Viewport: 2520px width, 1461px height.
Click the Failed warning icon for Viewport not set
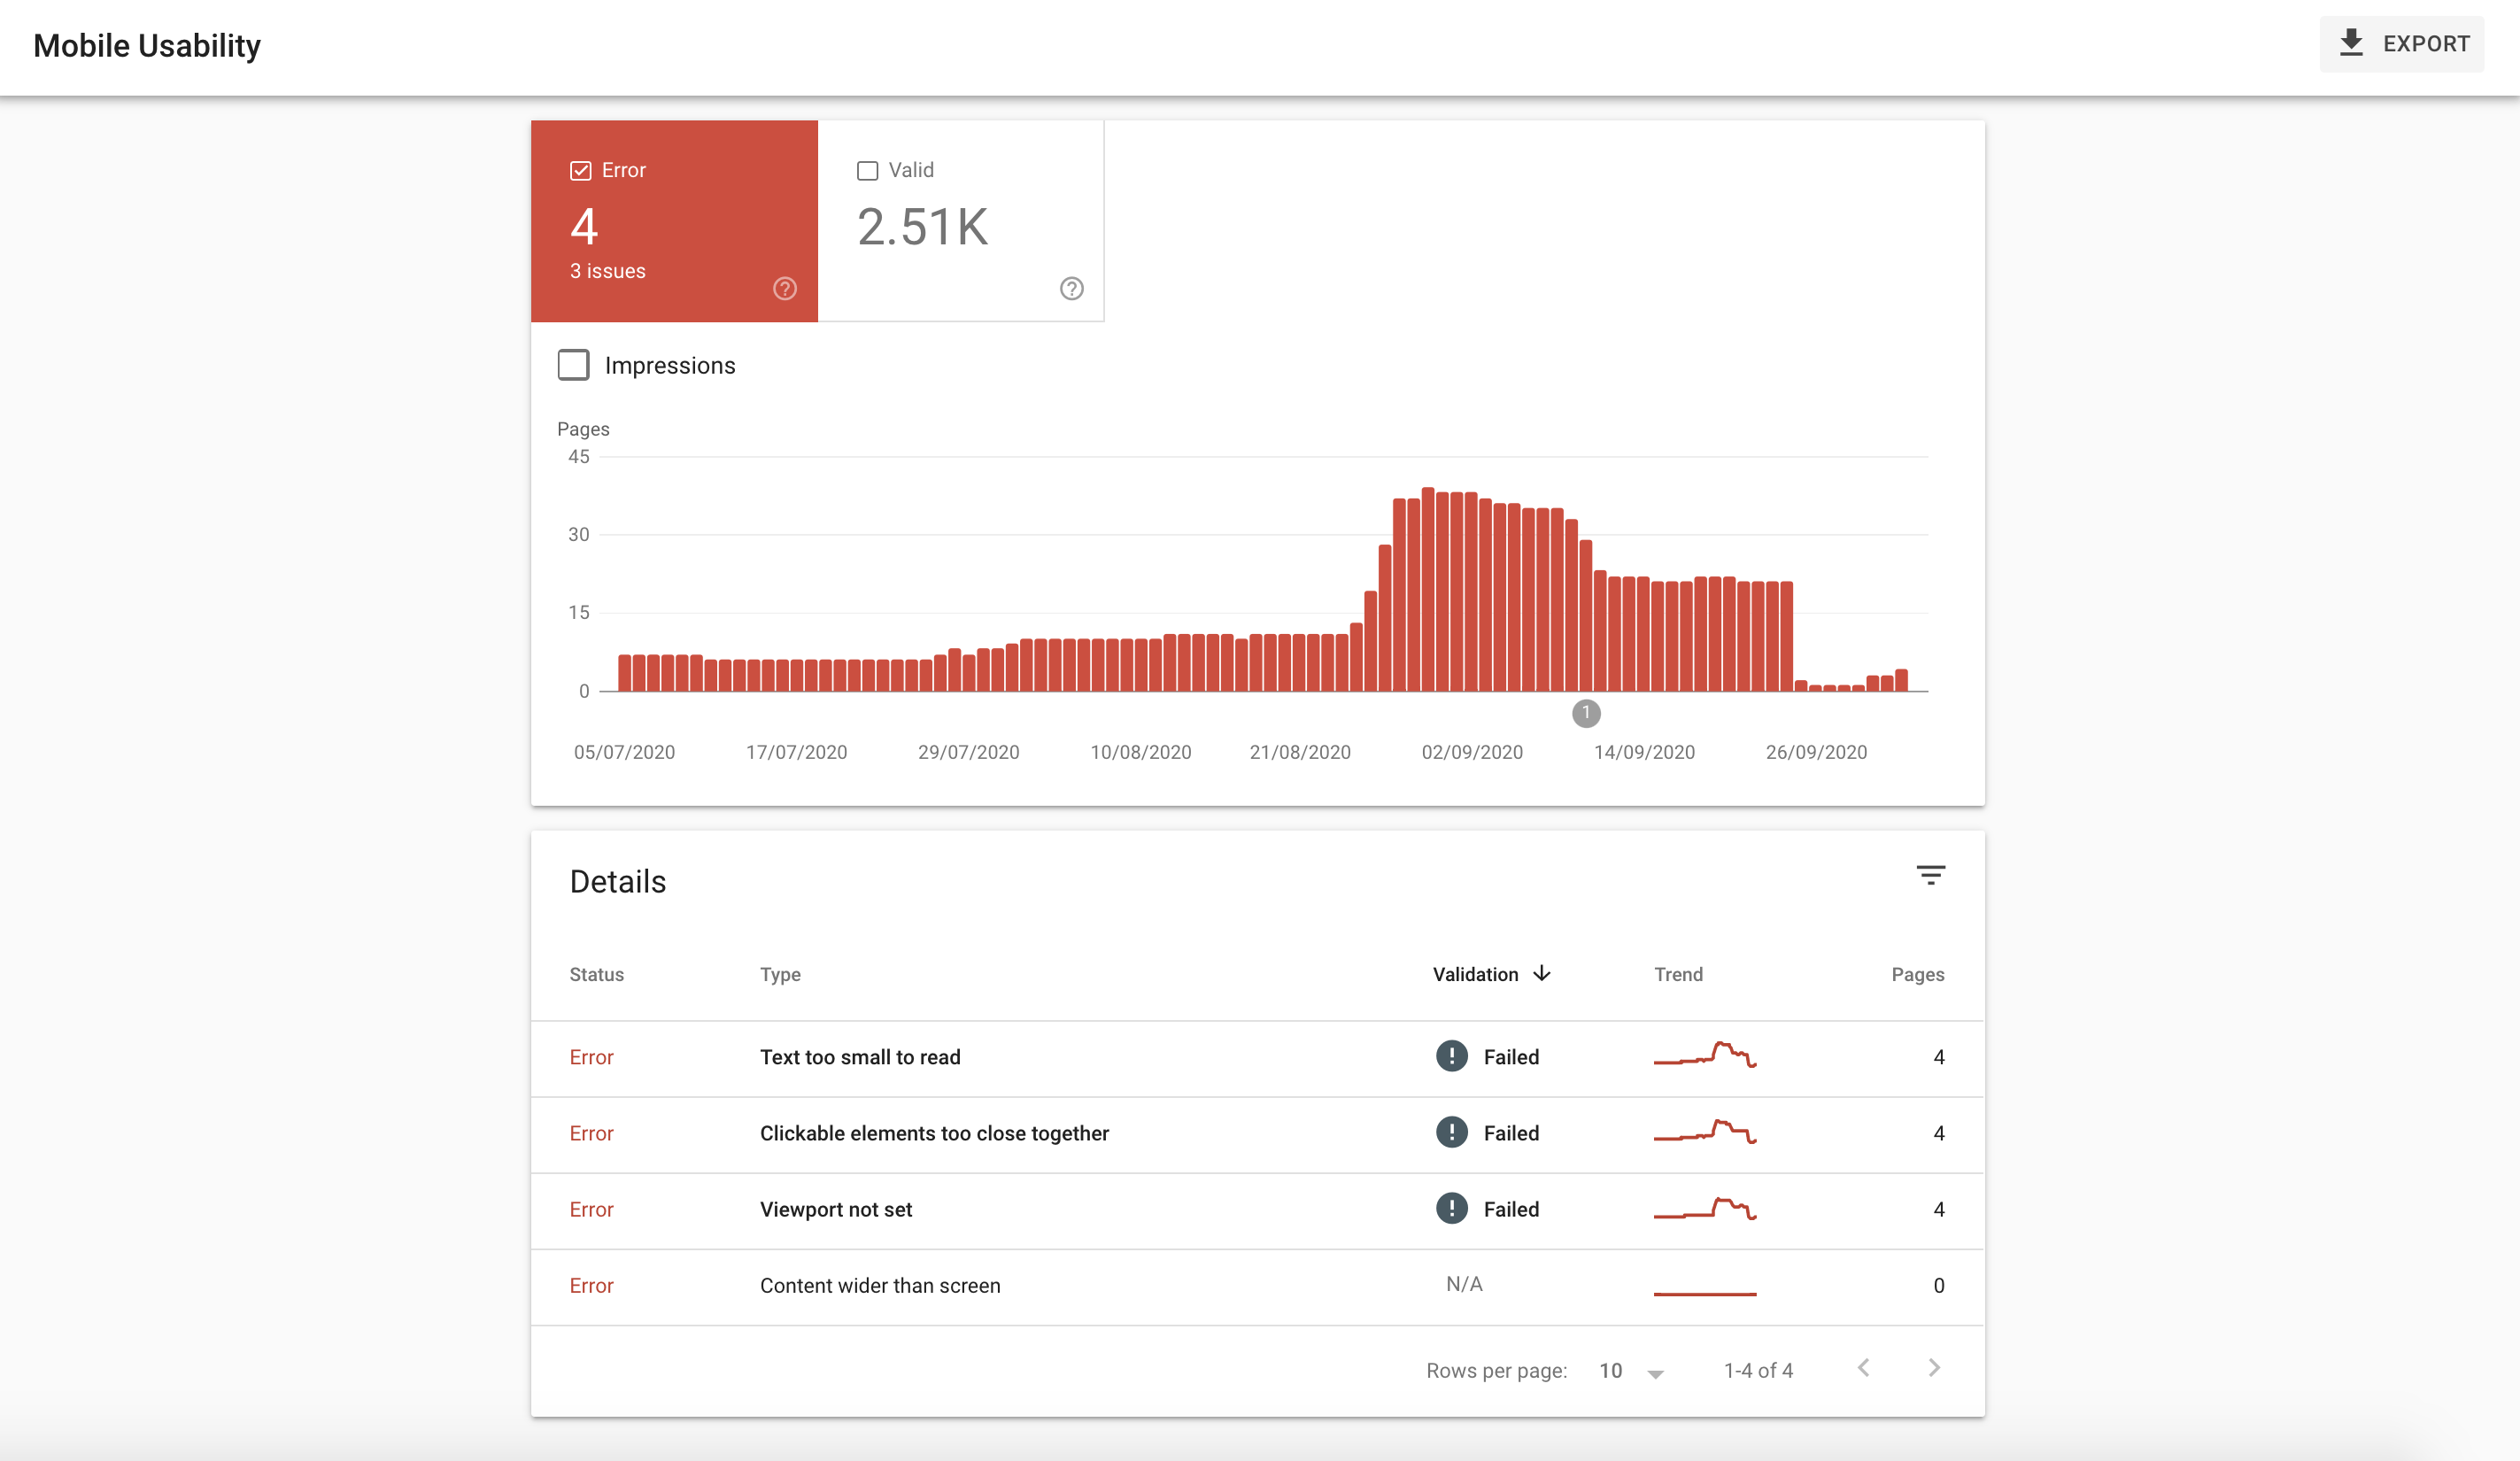pos(1451,1208)
